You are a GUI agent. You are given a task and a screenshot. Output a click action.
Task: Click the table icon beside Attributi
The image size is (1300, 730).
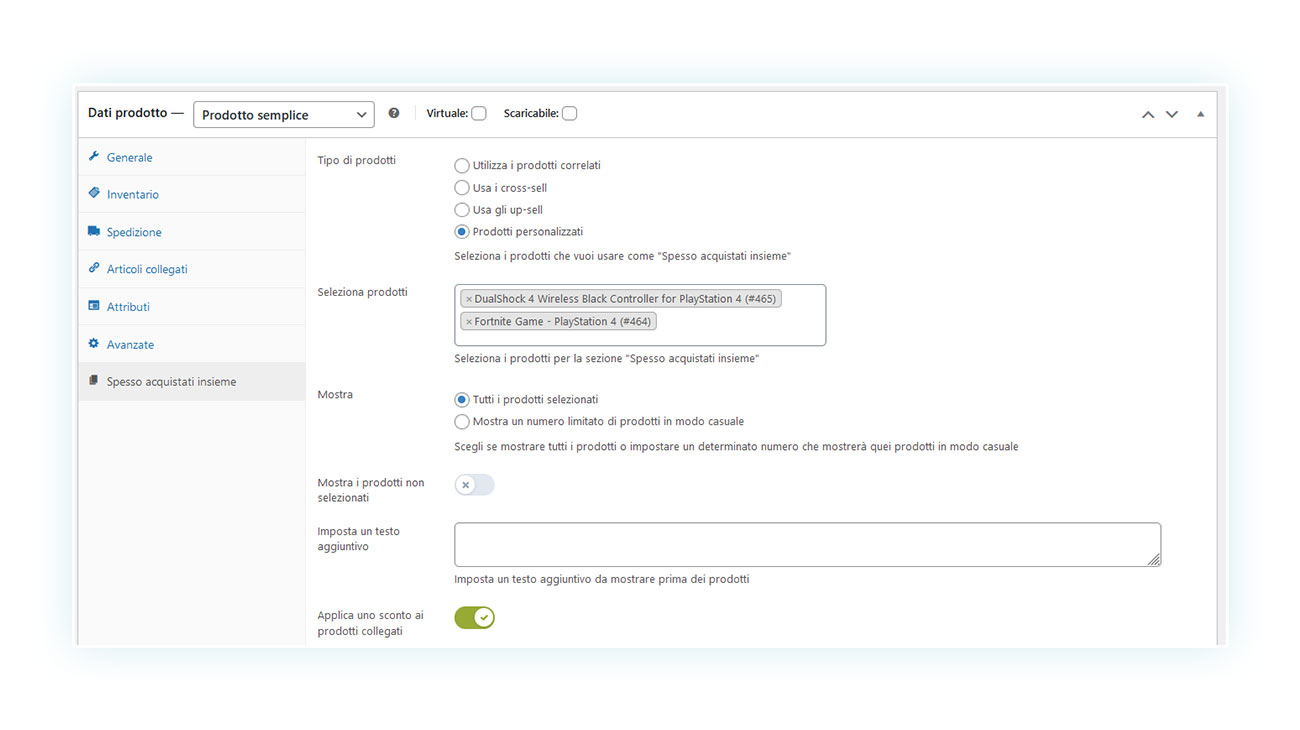94,307
